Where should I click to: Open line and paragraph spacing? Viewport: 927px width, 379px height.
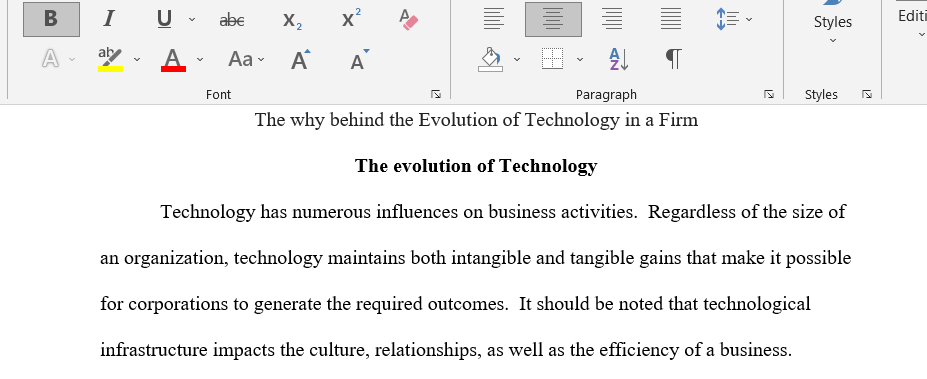coord(728,20)
